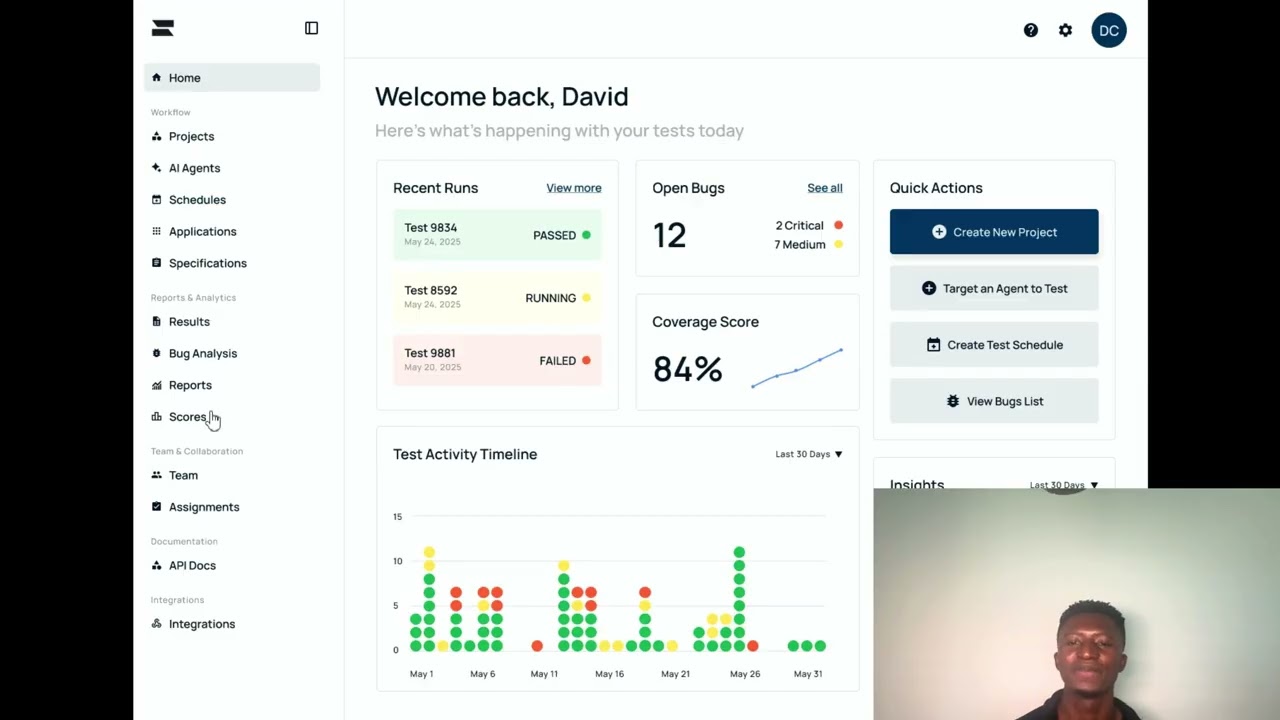Open the Test 9834 passed run

pyautogui.click(x=497, y=235)
